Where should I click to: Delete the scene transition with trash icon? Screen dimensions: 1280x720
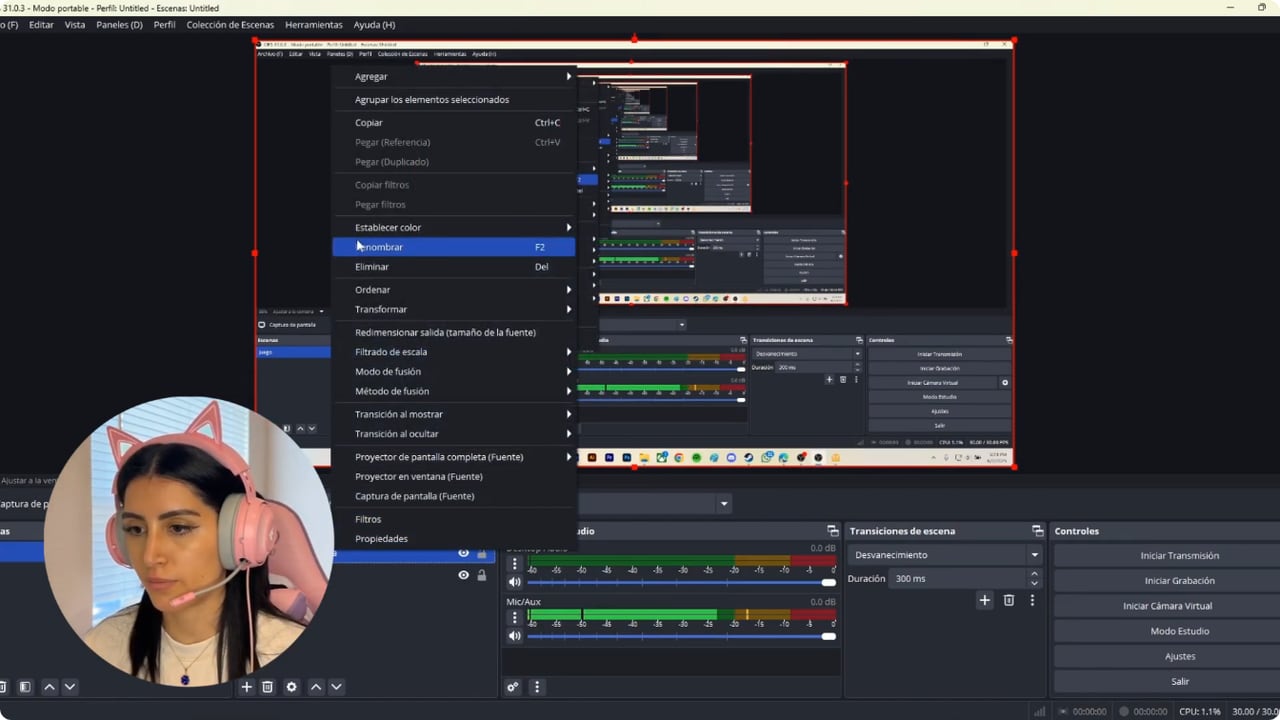1008,600
